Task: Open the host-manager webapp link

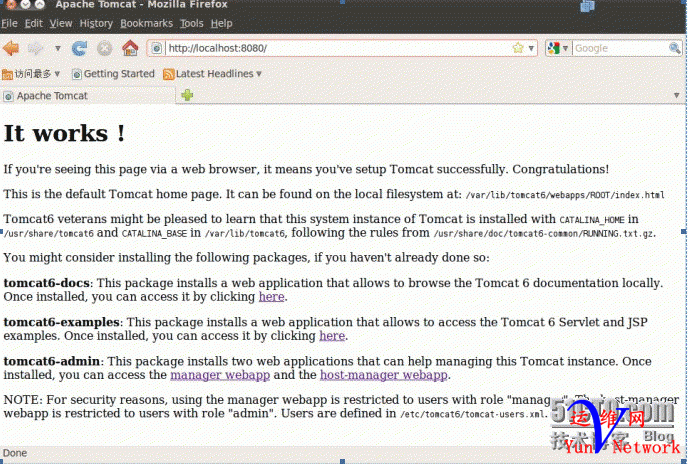Action: pyautogui.click(x=383, y=375)
